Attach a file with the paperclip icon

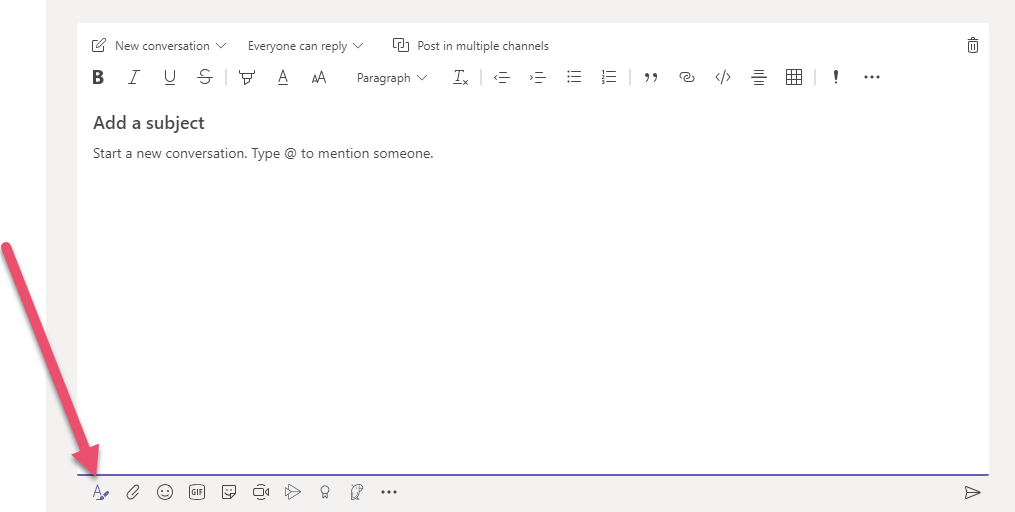(133, 492)
